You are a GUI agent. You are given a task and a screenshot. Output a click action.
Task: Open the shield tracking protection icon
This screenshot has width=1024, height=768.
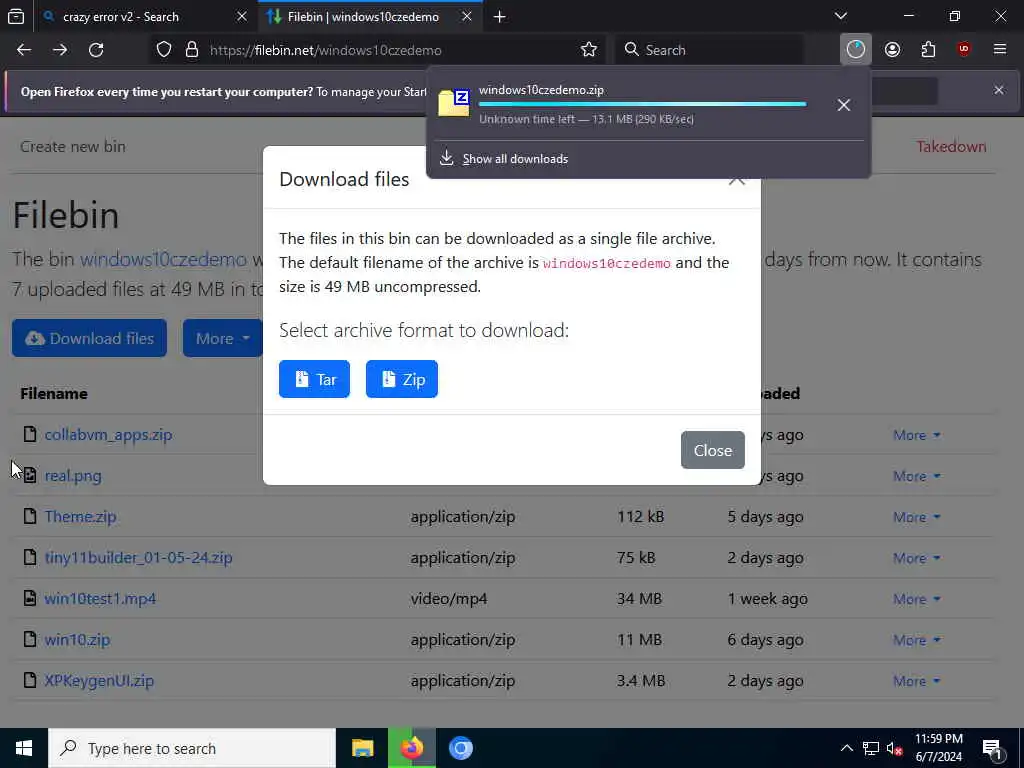click(164, 50)
